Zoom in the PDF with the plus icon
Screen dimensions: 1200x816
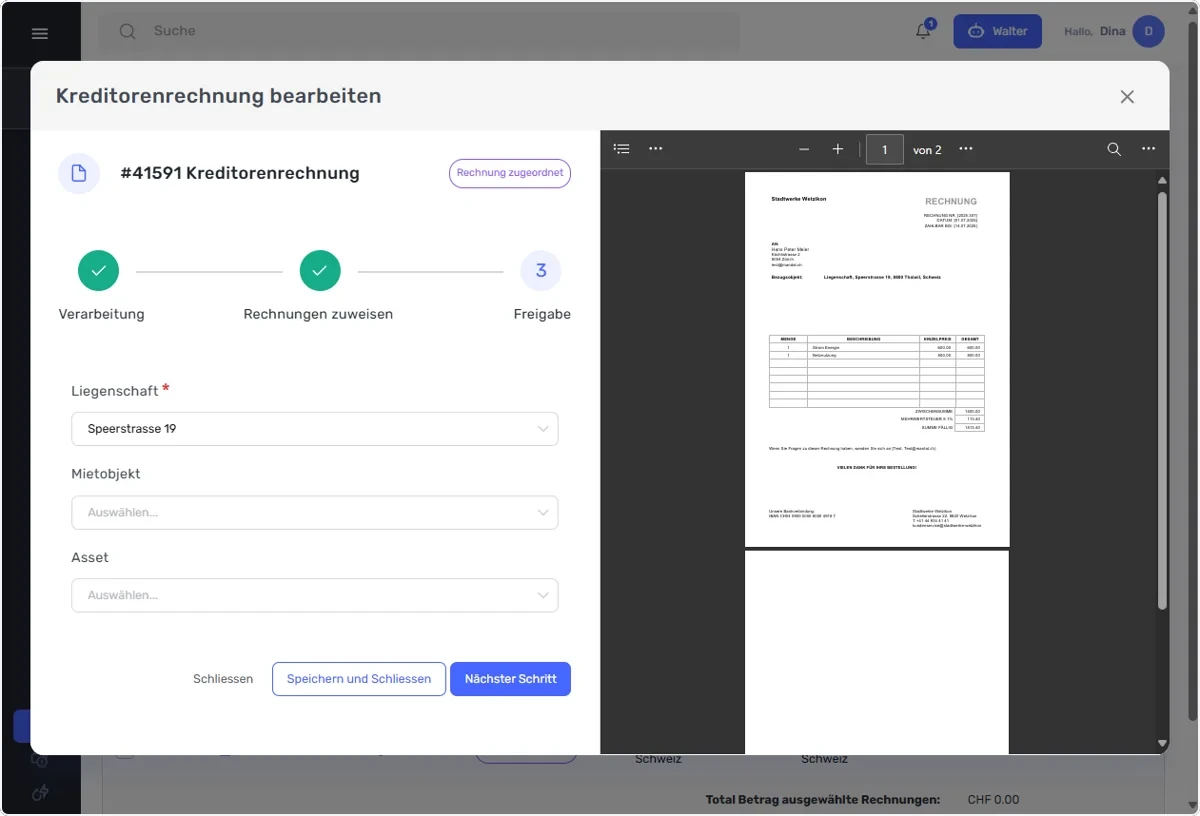pyautogui.click(x=838, y=149)
